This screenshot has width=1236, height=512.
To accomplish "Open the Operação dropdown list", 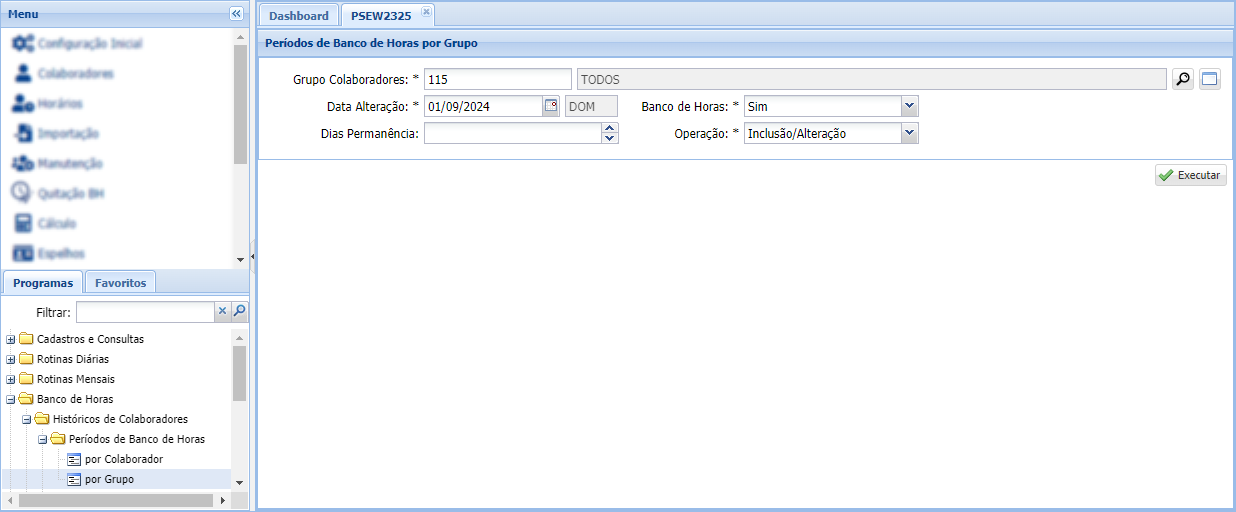I will (909, 133).
